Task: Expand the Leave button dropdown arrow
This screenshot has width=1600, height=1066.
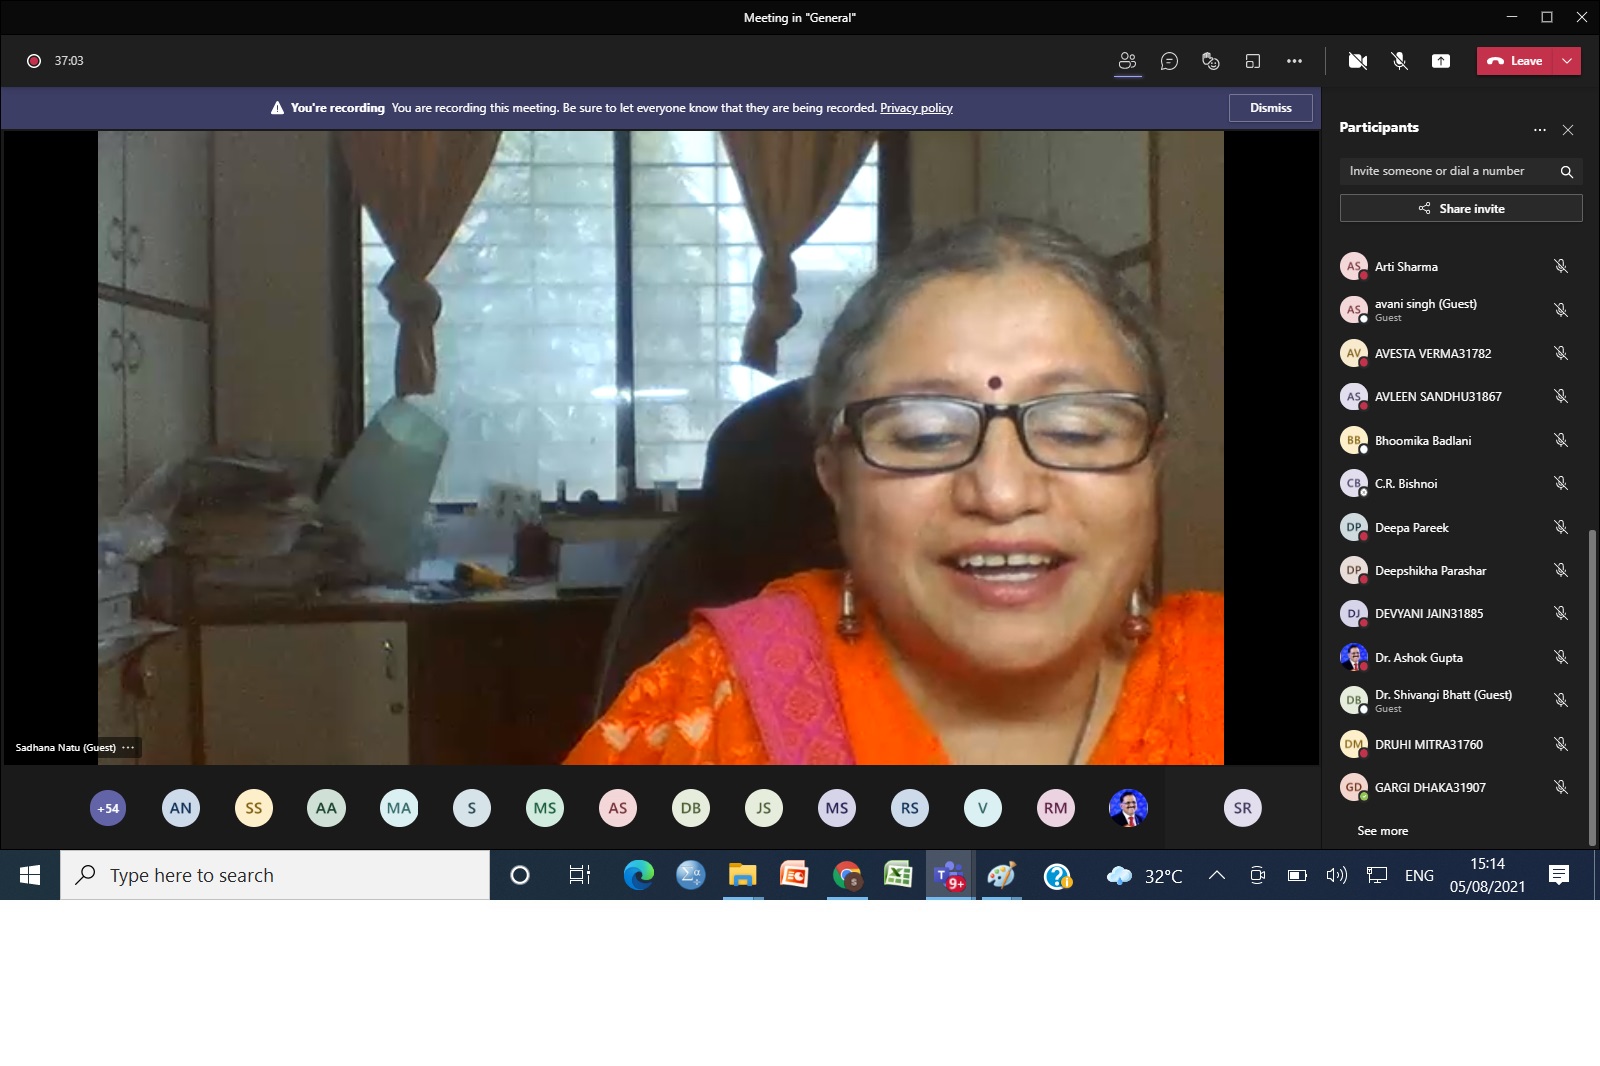Action: 1567,61
